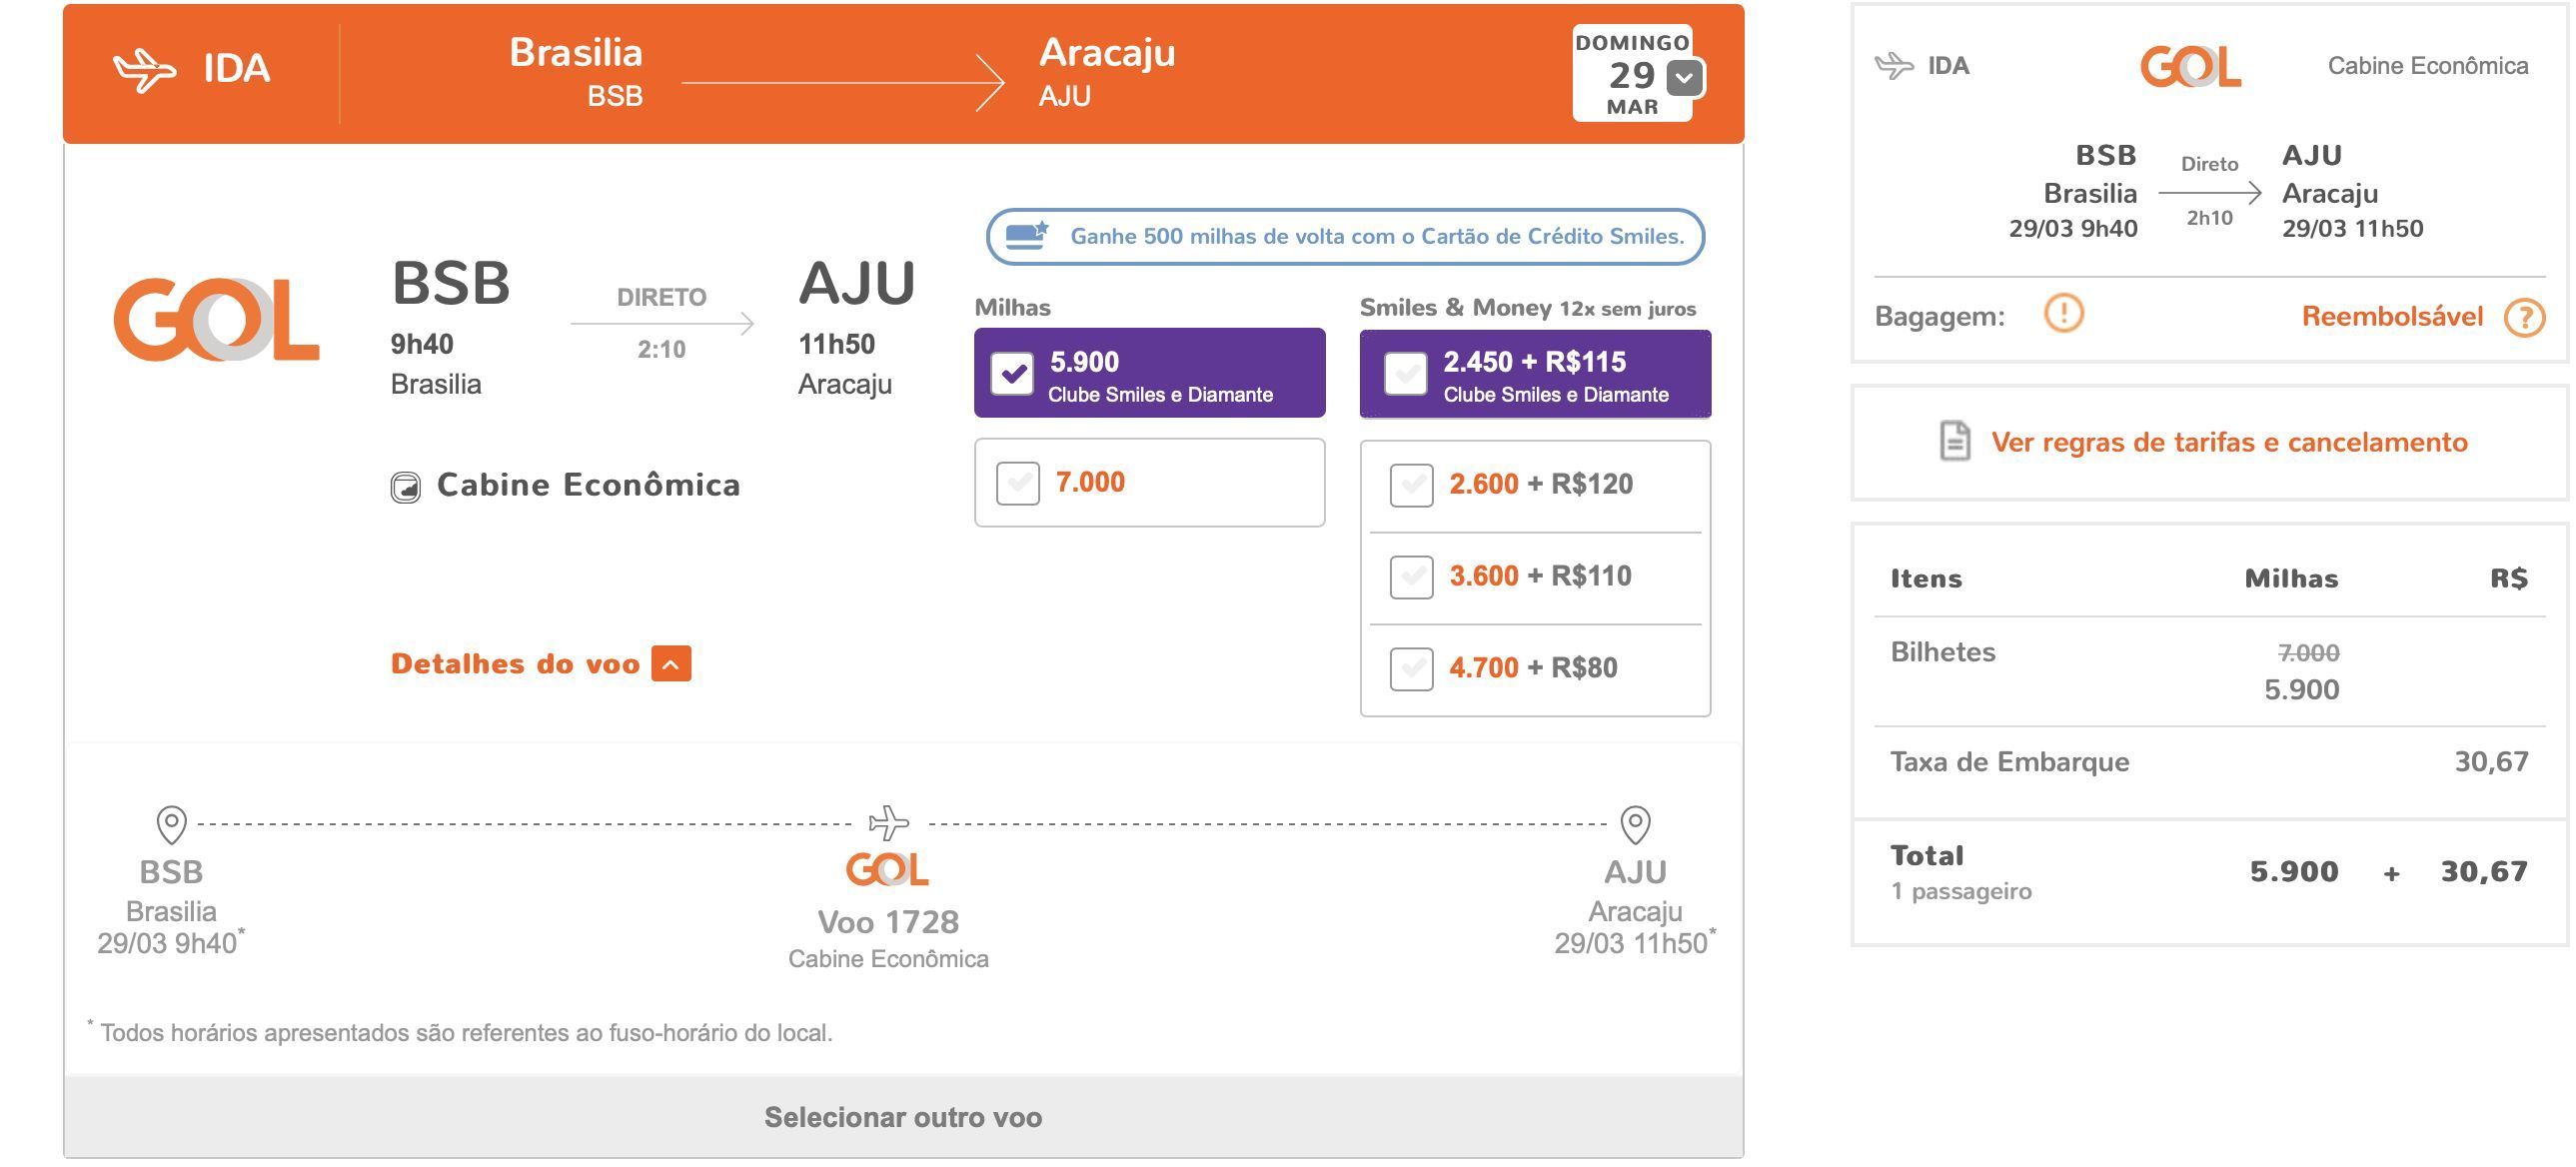Select the 2.600 + R$120 fare checkbox
Viewport: 2576px width, 1167px height.
1412,485
